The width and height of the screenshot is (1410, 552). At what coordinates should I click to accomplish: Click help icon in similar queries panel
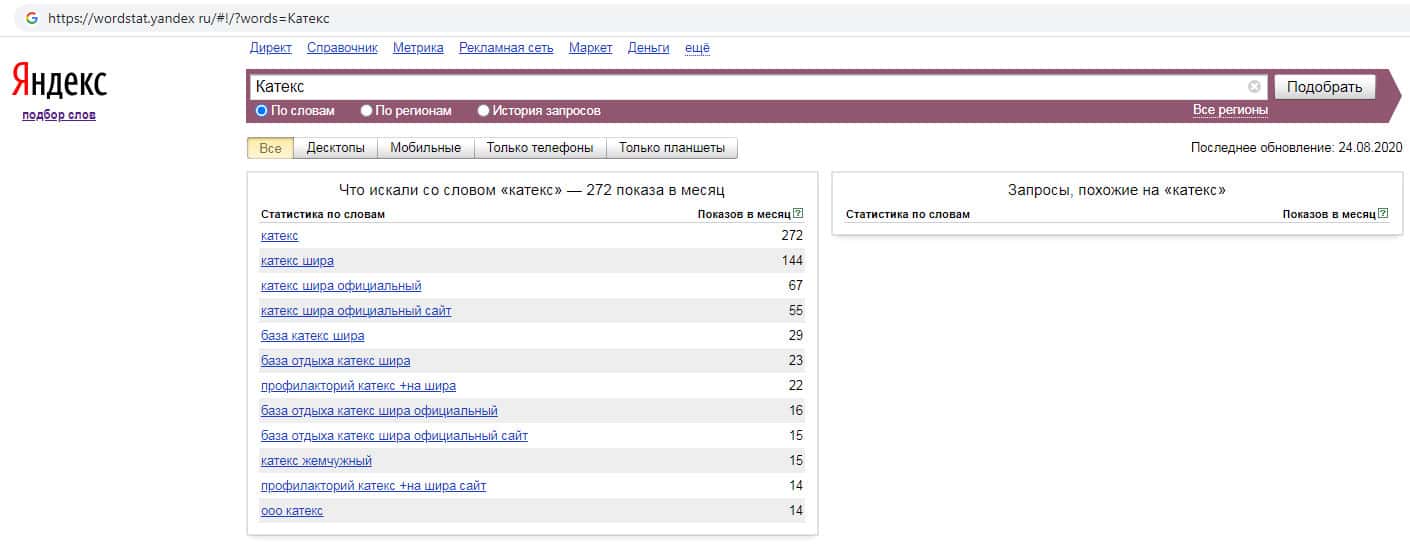coord(1382,214)
